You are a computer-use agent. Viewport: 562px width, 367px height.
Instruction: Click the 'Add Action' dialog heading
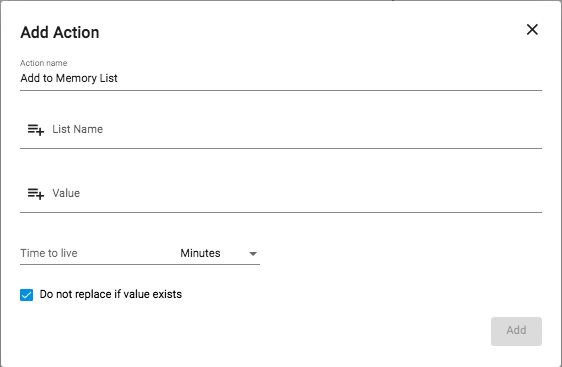pos(60,32)
